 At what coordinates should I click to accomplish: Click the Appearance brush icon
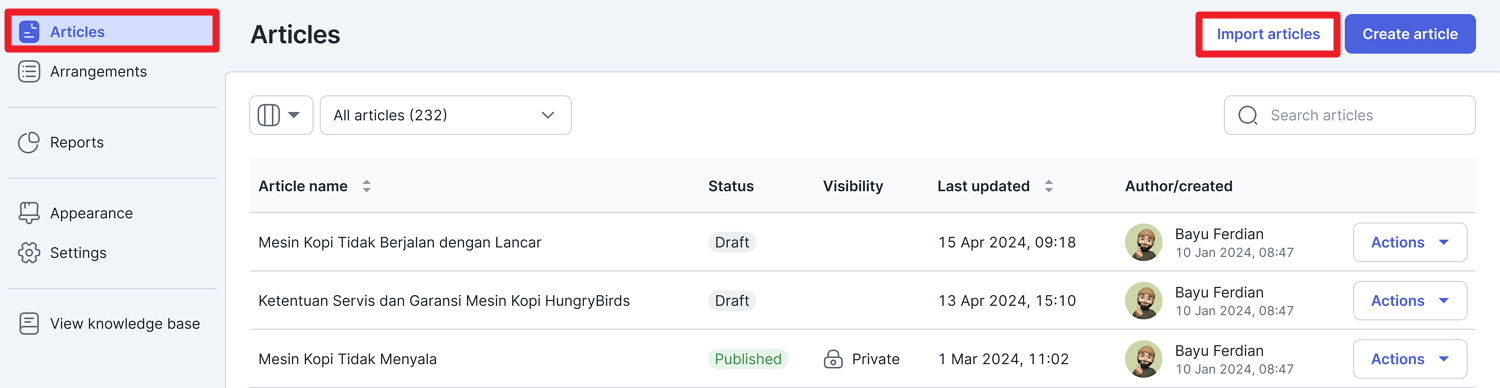[x=29, y=213]
